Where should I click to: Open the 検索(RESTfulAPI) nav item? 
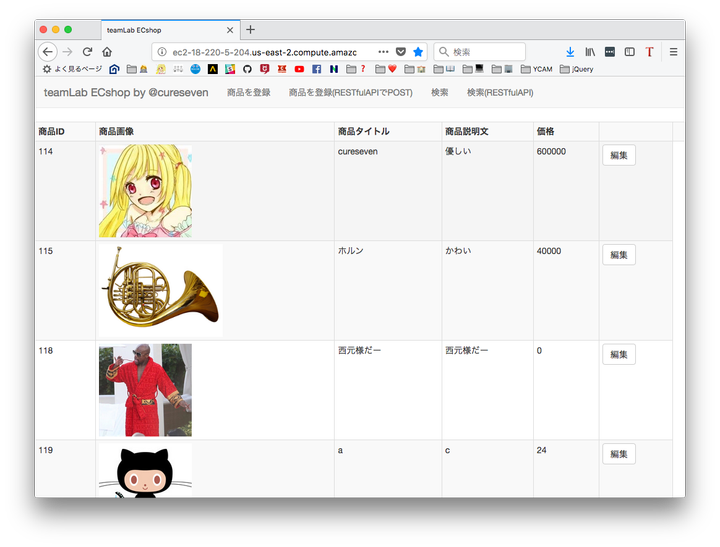(500, 93)
